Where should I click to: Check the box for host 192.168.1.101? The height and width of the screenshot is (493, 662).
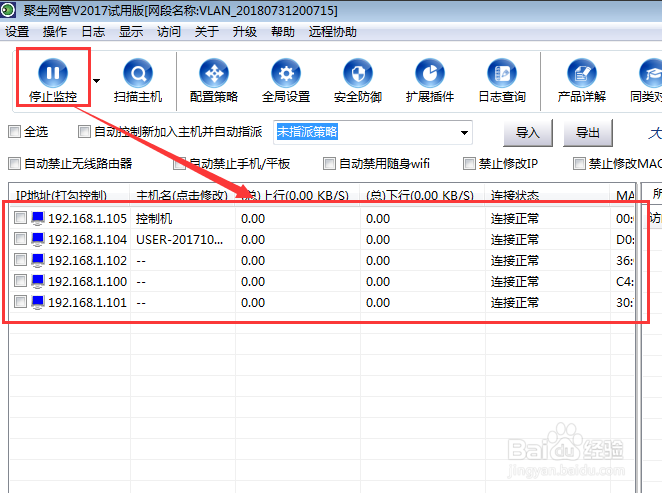pyautogui.click(x=20, y=302)
